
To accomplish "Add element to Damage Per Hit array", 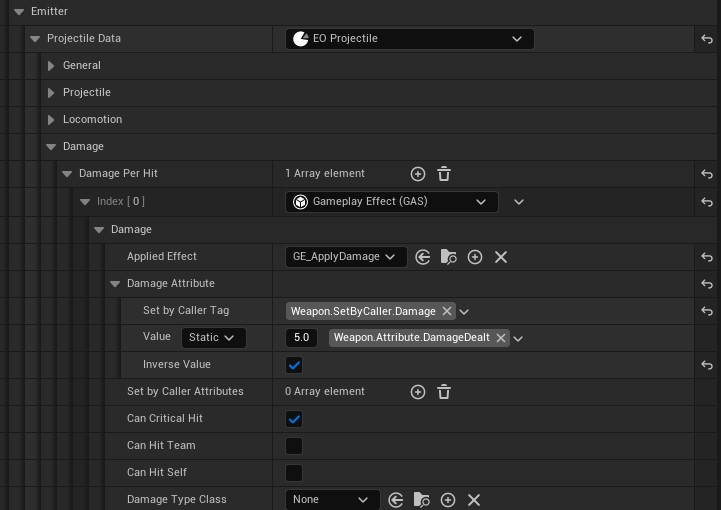I will click(418, 174).
